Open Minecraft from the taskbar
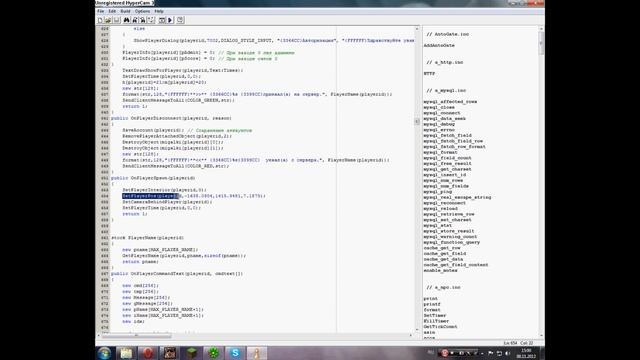The image size is (640, 360). tap(191, 353)
